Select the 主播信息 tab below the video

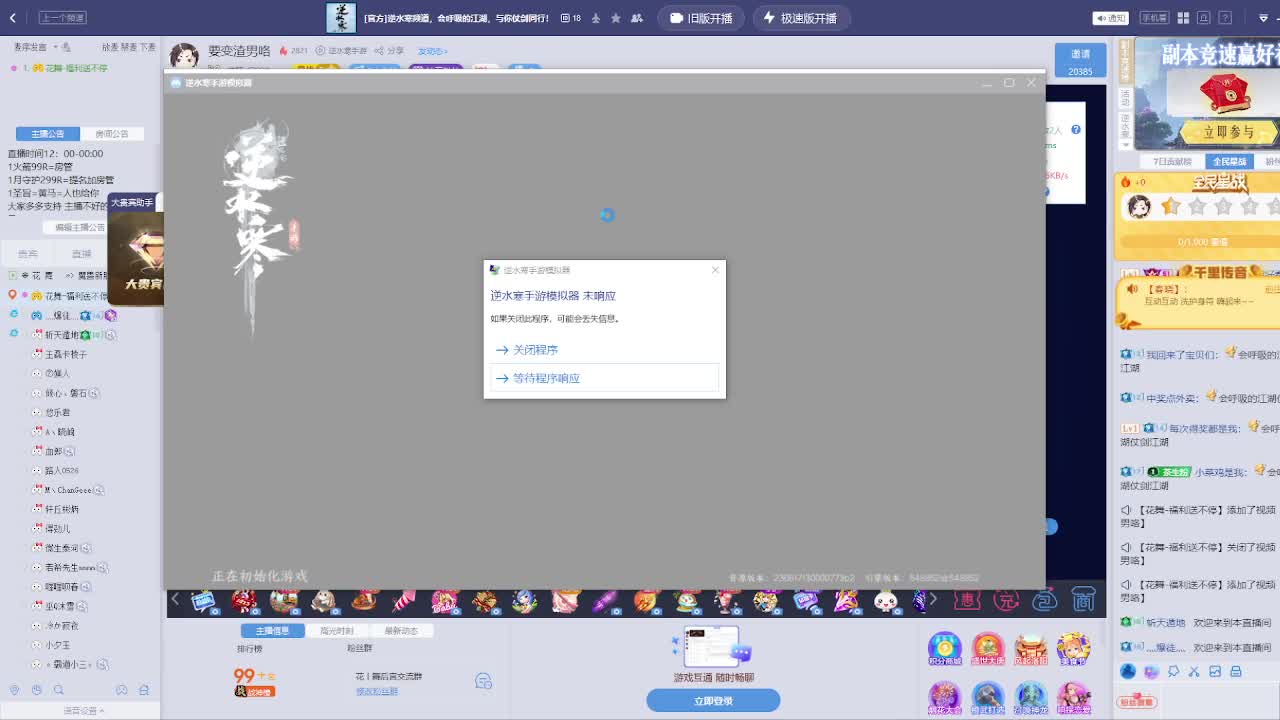(x=272, y=631)
